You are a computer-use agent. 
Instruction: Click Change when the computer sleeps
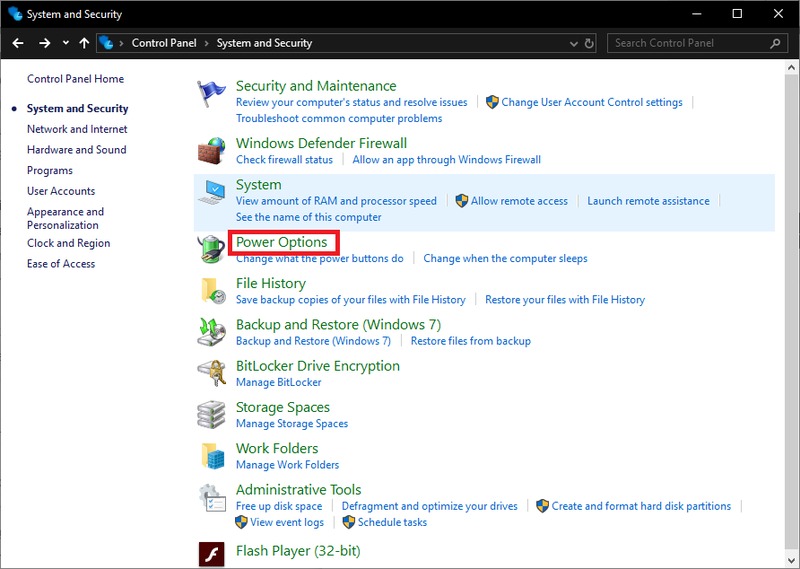[505, 258]
